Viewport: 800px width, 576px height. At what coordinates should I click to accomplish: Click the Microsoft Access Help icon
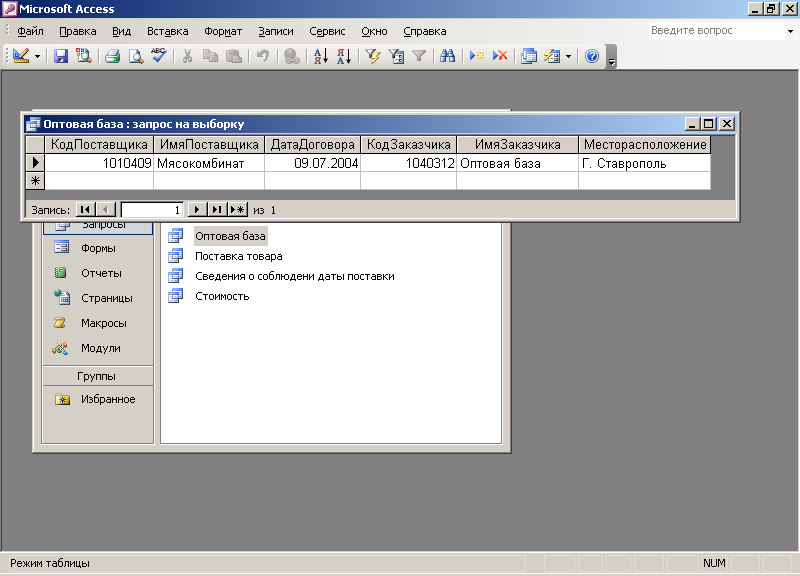[x=592, y=56]
